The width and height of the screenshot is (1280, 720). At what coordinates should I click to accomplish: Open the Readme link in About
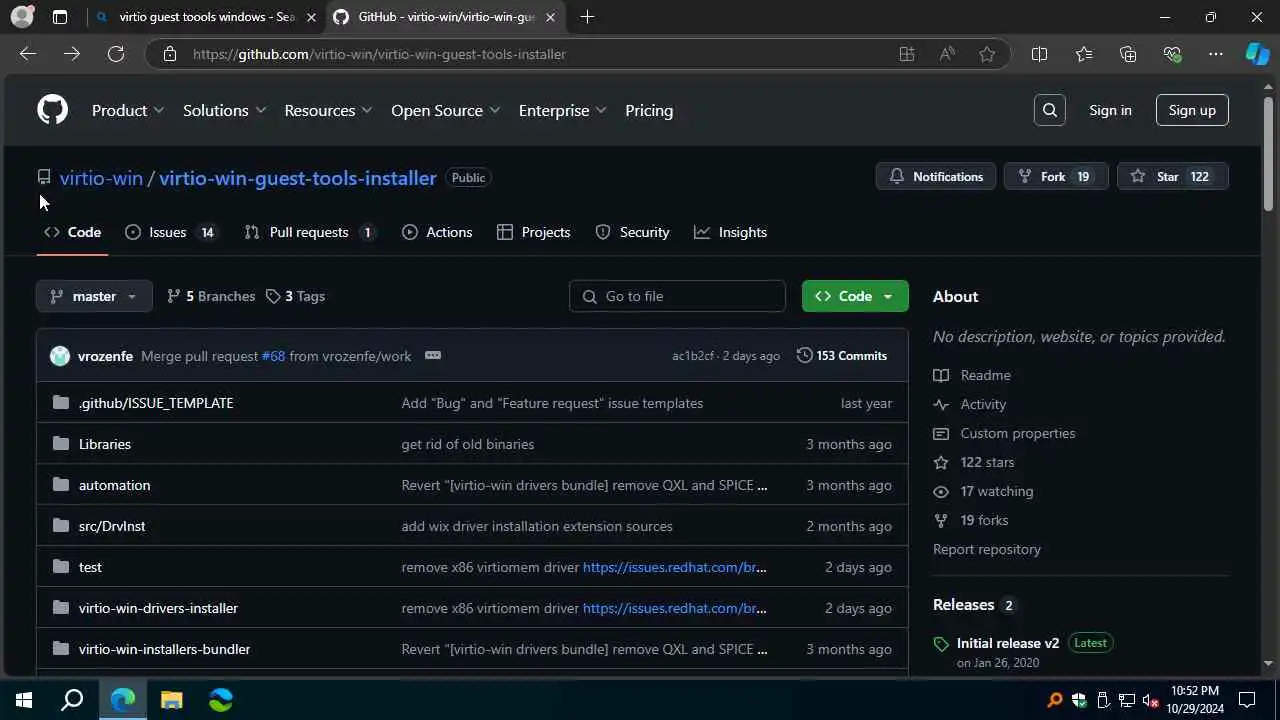point(985,375)
